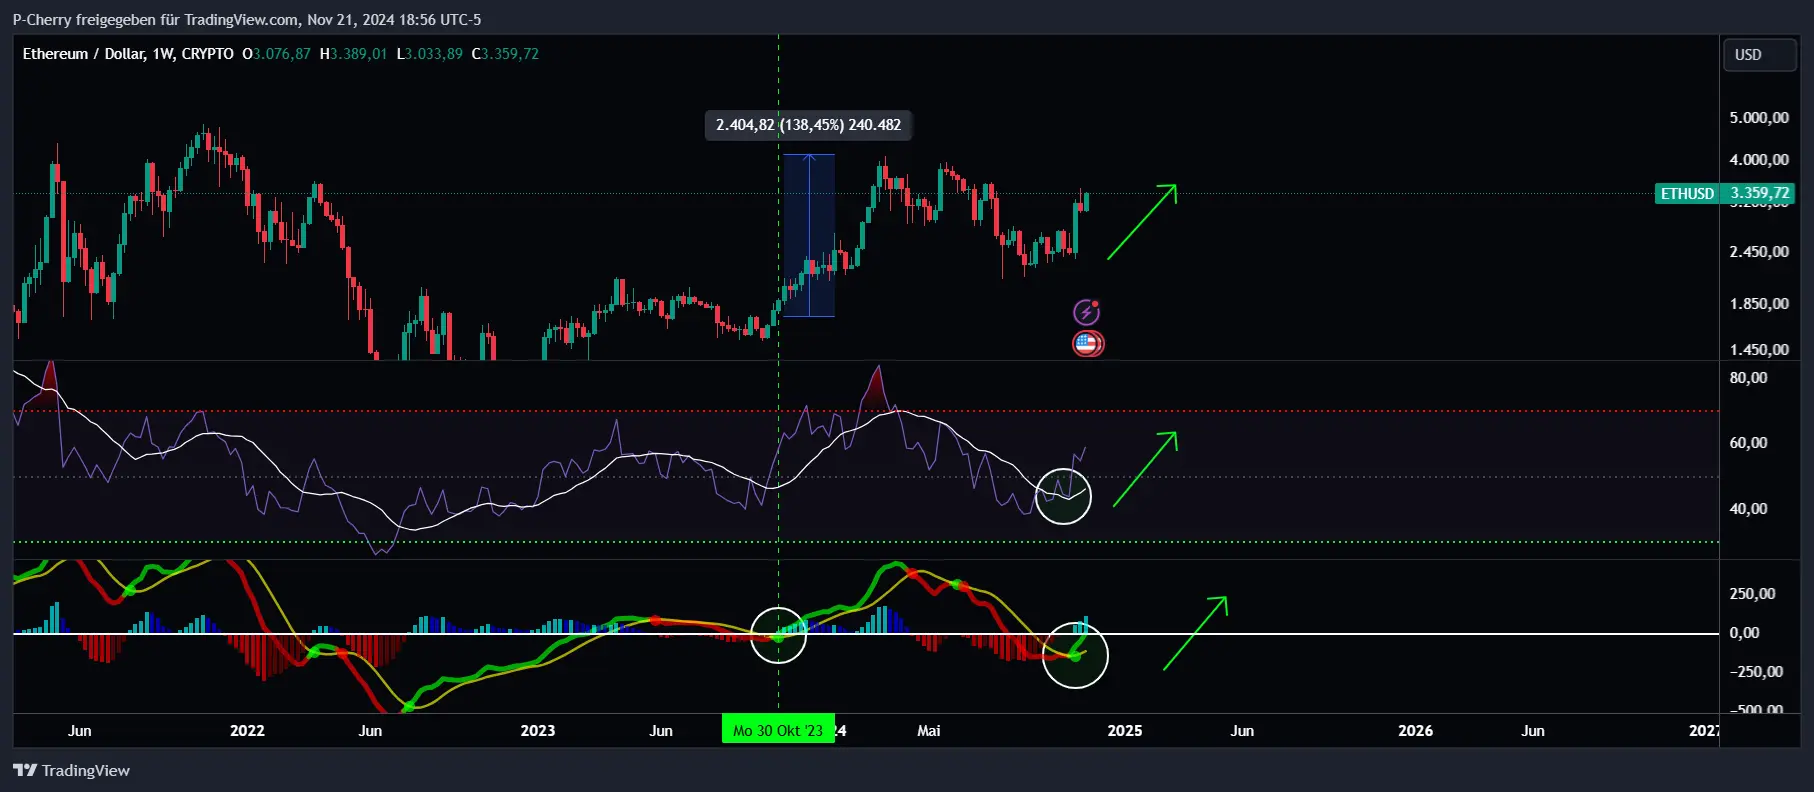Open the TradingView logo link
The image size is (1814, 792).
(x=71, y=770)
